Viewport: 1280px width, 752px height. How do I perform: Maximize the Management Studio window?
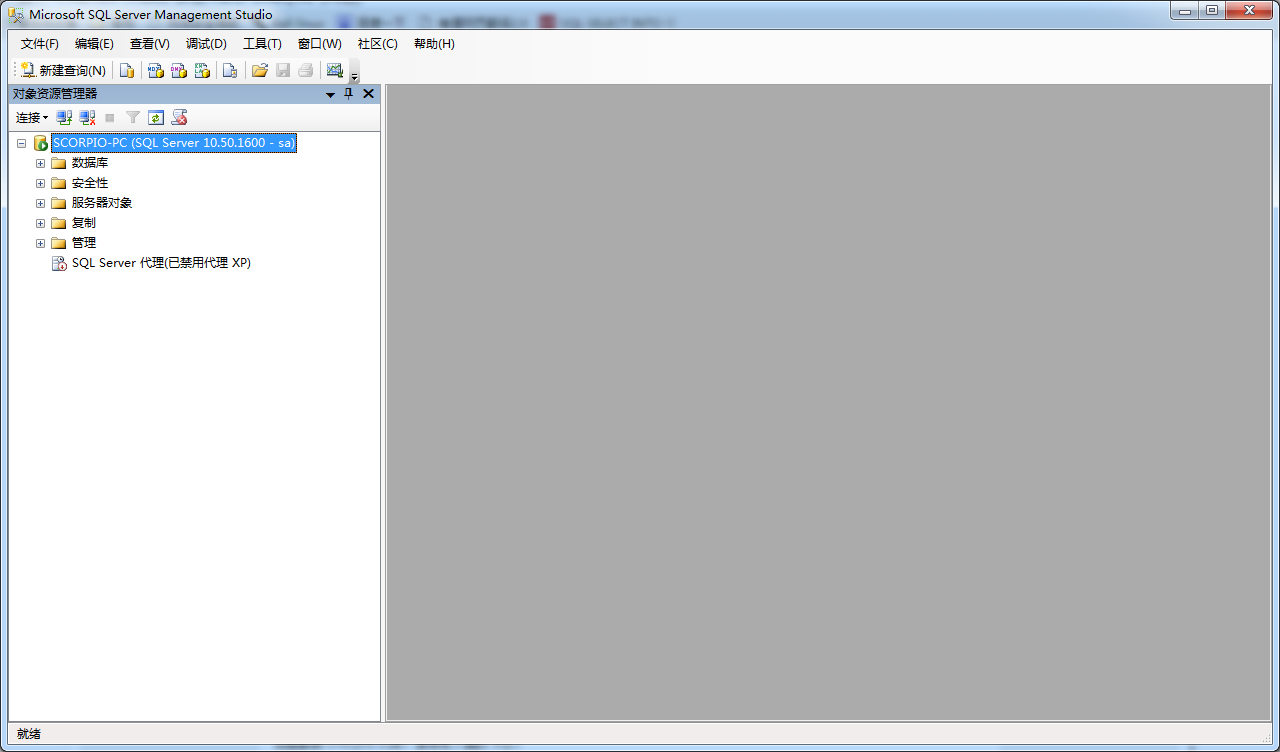pos(1212,10)
